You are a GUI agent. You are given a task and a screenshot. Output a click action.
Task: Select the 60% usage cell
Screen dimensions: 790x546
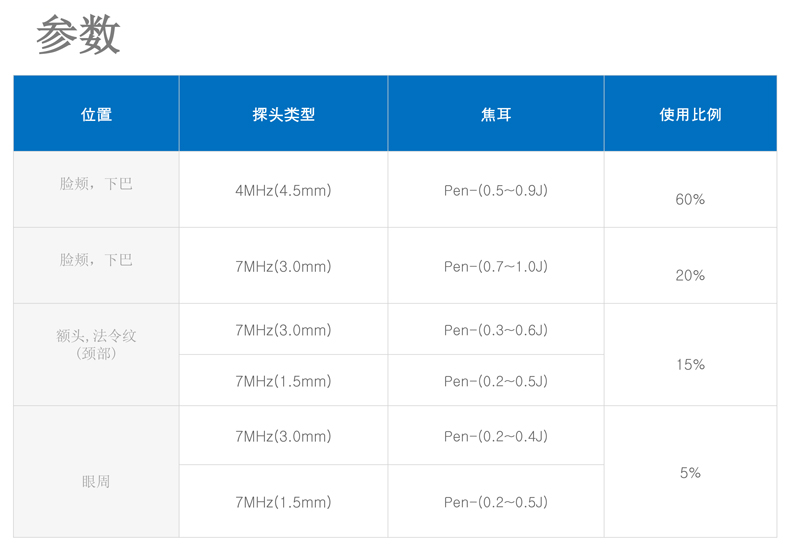[691, 190]
